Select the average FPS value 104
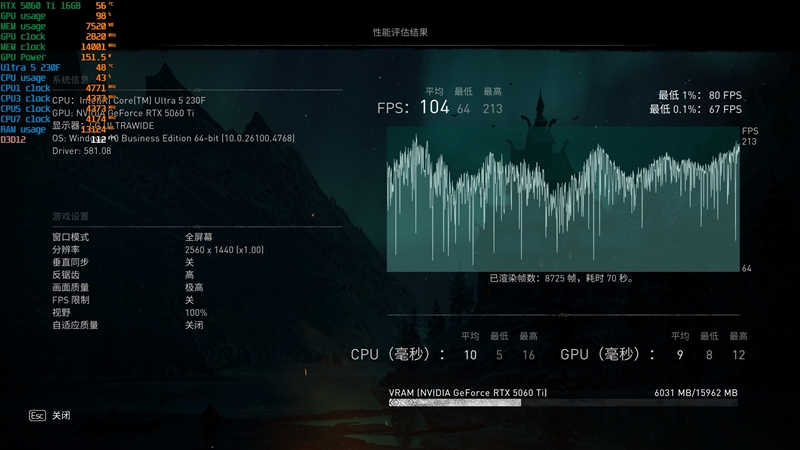 click(434, 107)
